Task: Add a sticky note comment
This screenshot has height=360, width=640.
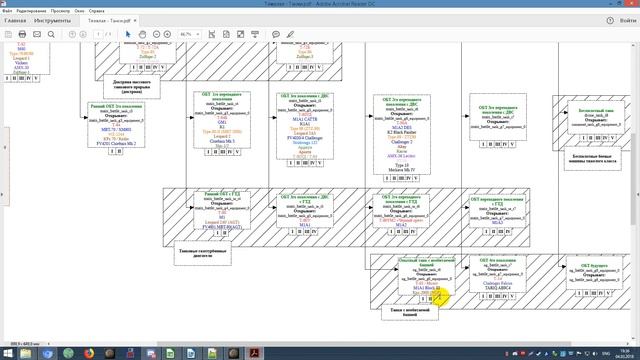Action: [x=276, y=34]
